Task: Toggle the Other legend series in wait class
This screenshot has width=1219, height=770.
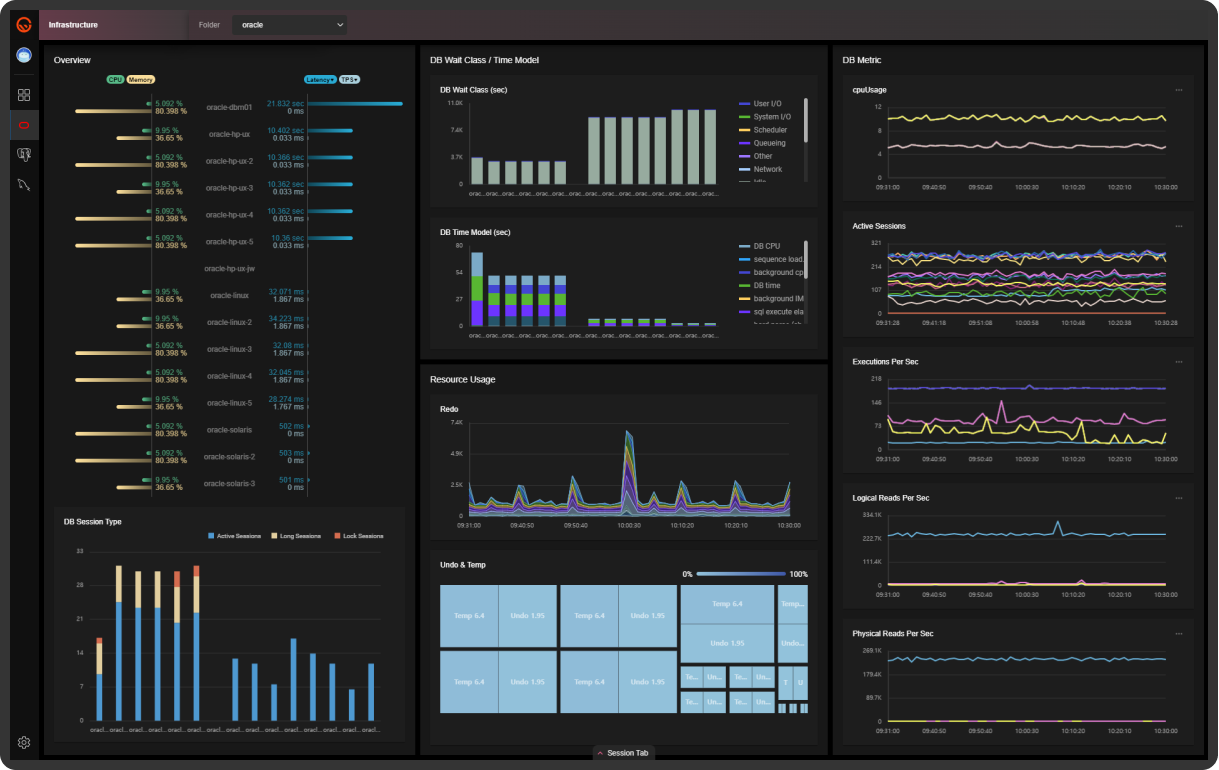Action: click(755, 156)
